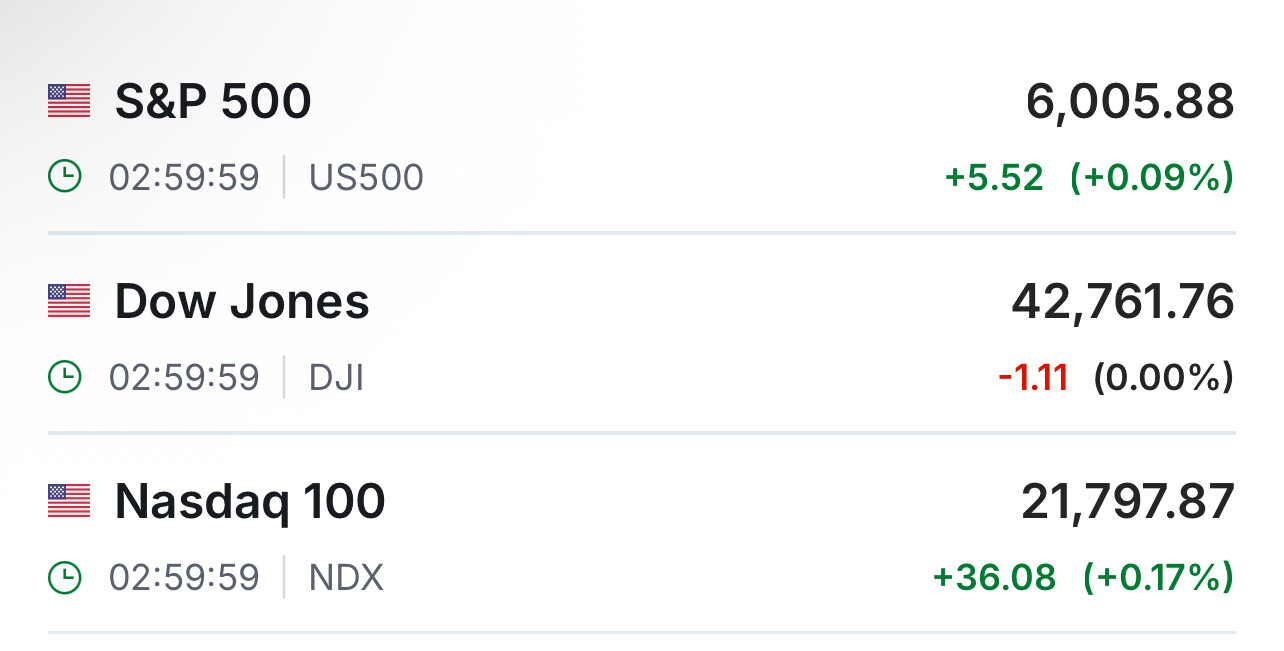Click the Nasdaq 100 change +36.08
The width and height of the screenshot is (1284, 651).
[994, 578]
